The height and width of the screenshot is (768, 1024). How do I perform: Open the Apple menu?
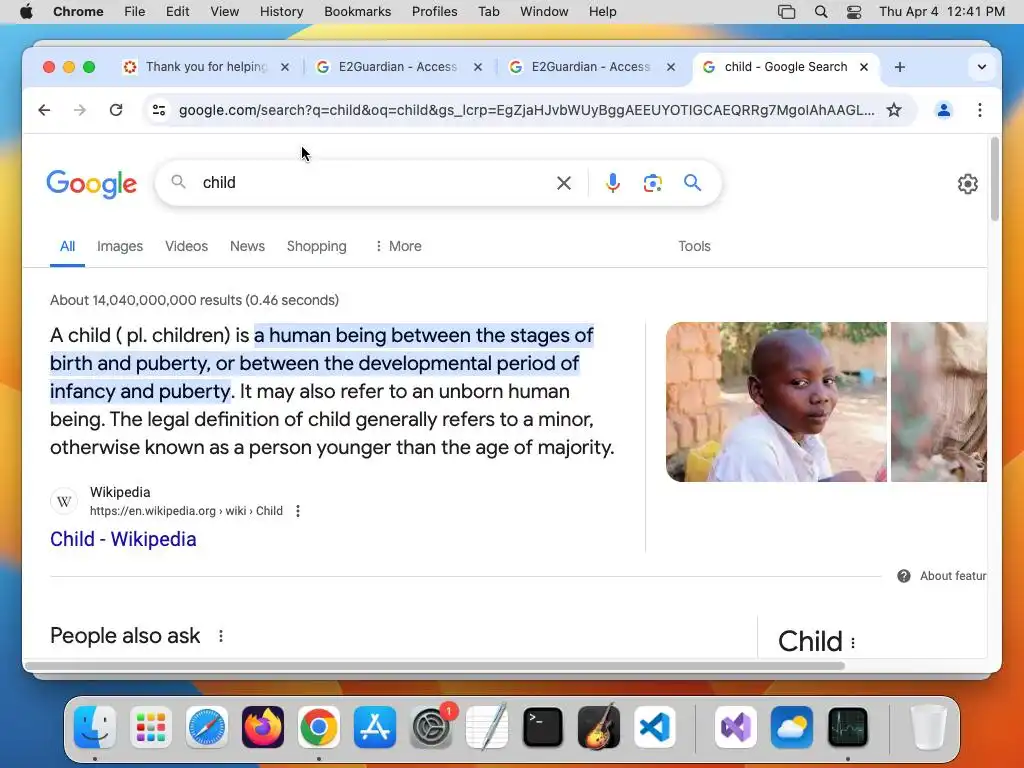tap(26, 12)
